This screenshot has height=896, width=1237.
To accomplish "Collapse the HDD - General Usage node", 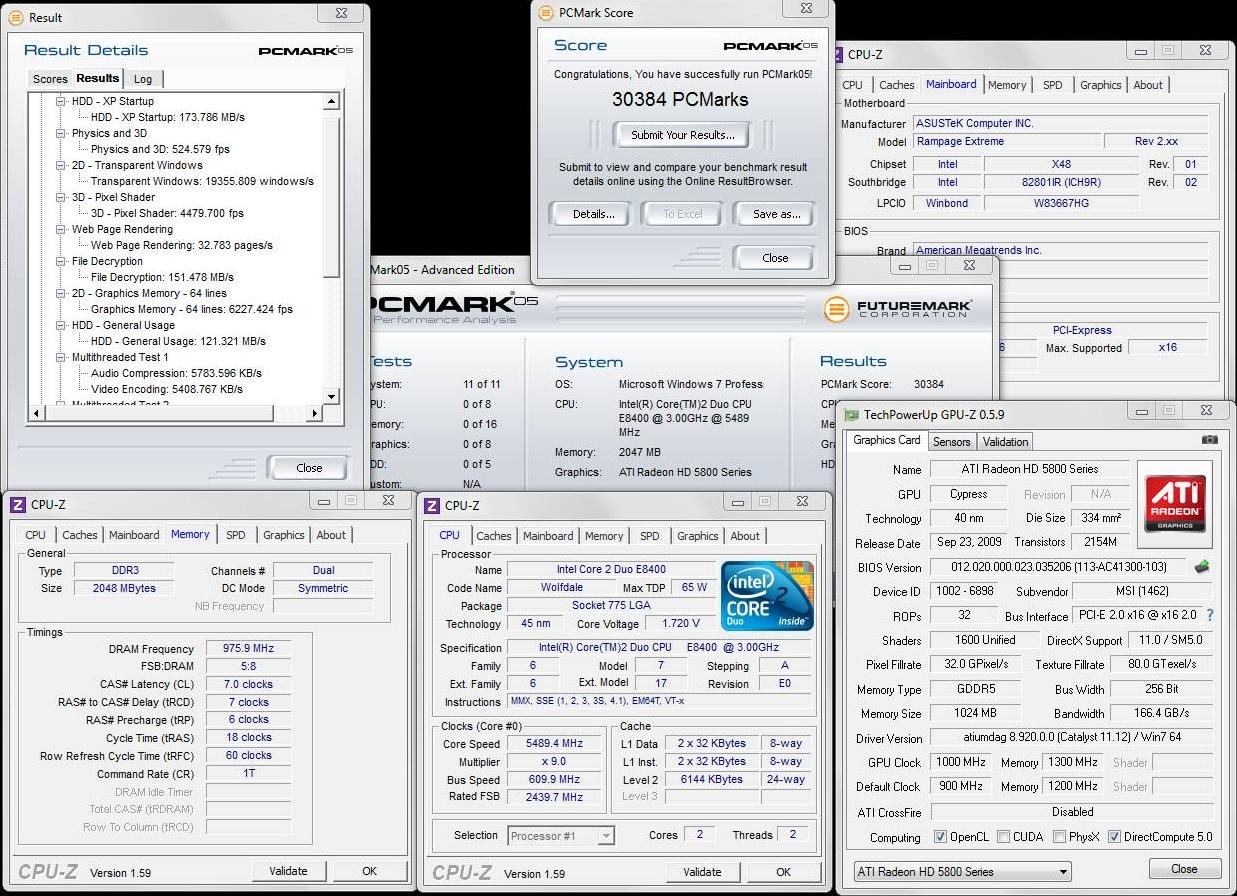I will point(61,325).
